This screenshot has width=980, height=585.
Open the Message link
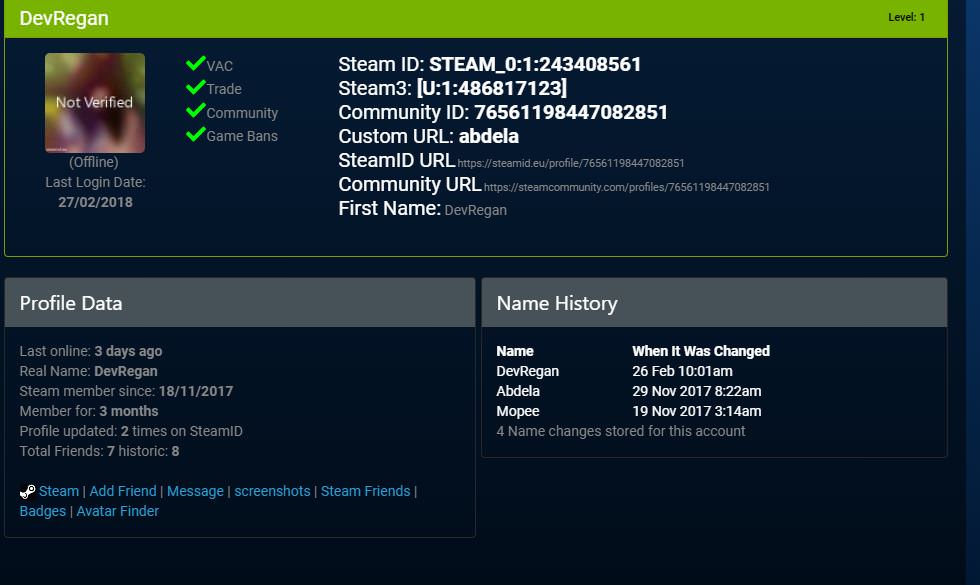pyautogui.click(x=195, y=491)
